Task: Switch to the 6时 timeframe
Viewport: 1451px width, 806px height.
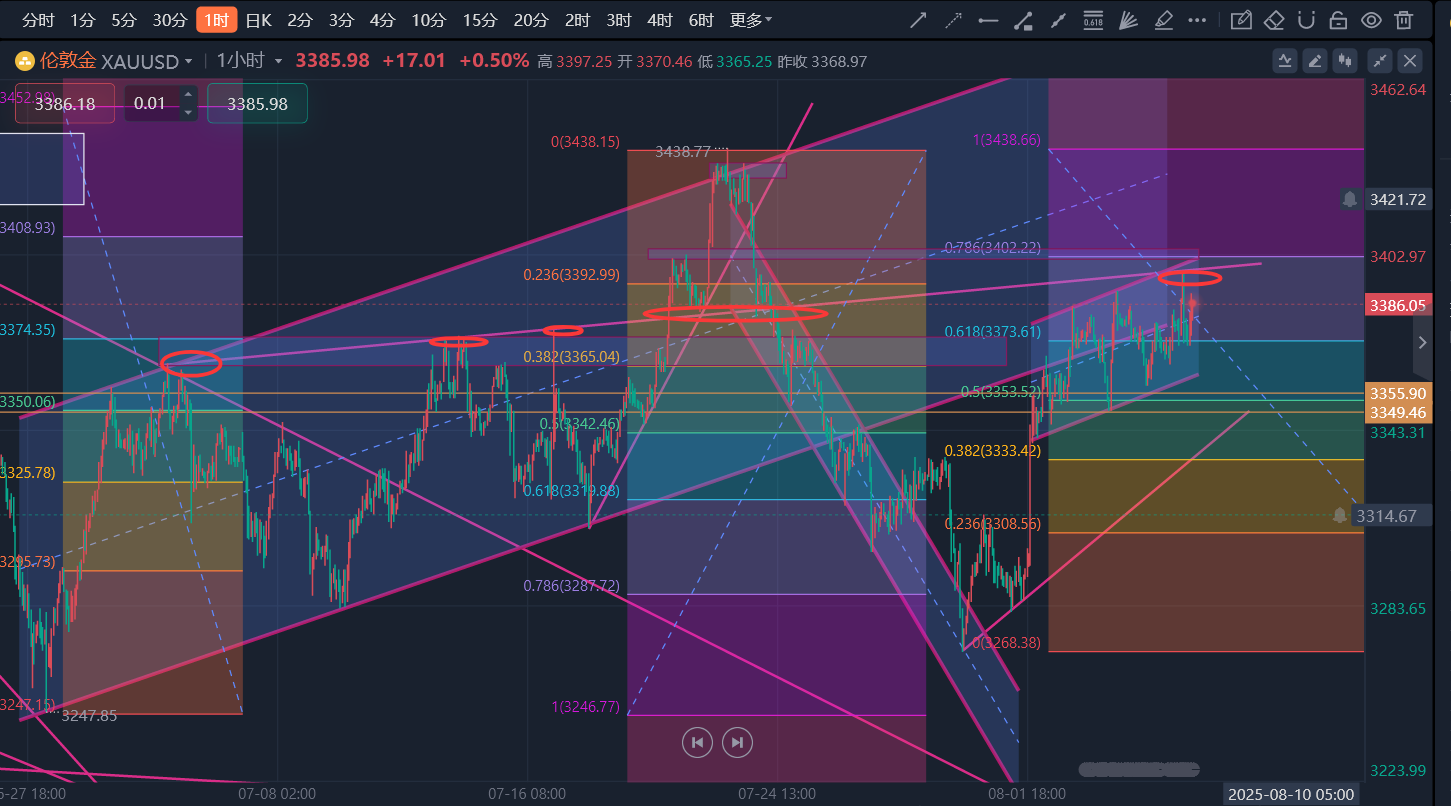Action: click(x=701, y=20)
